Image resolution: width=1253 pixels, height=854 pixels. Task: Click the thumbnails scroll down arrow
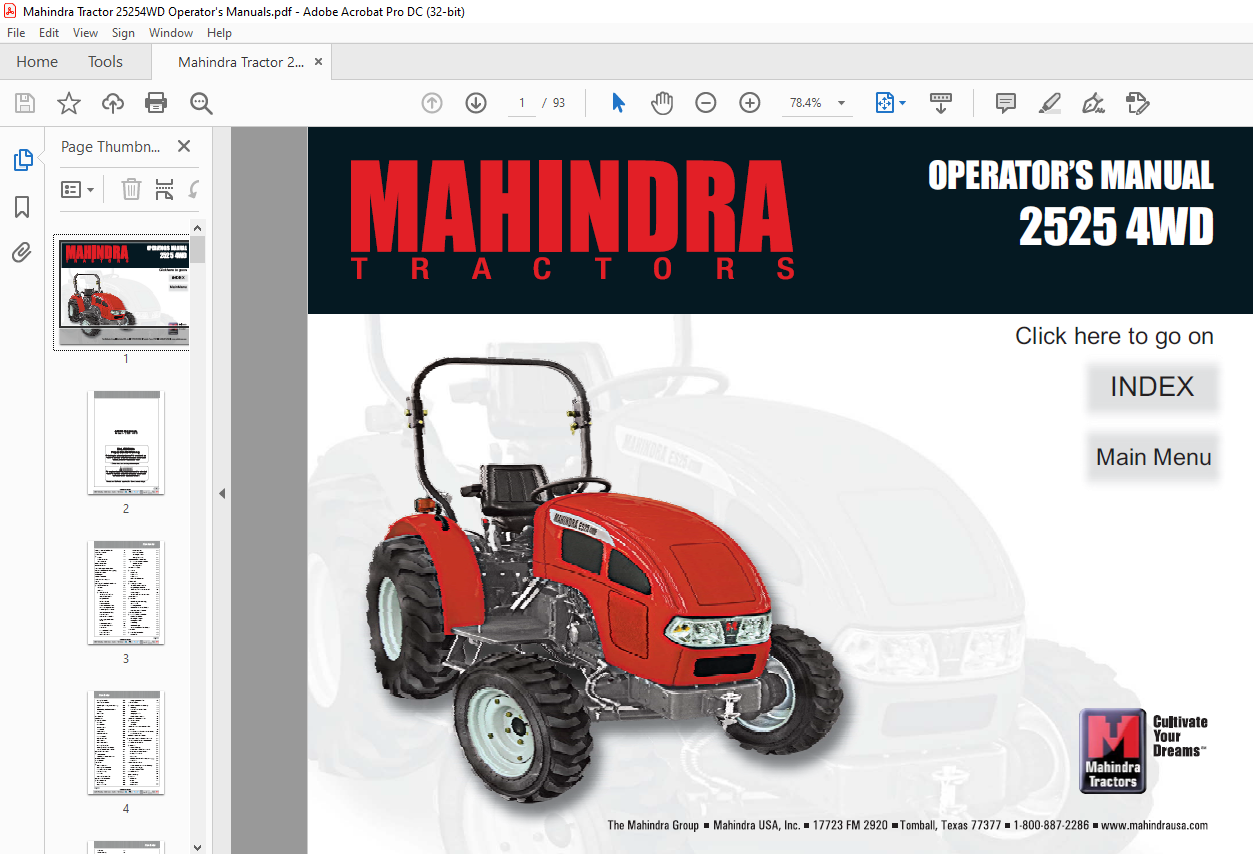click(x=198, y=846)
